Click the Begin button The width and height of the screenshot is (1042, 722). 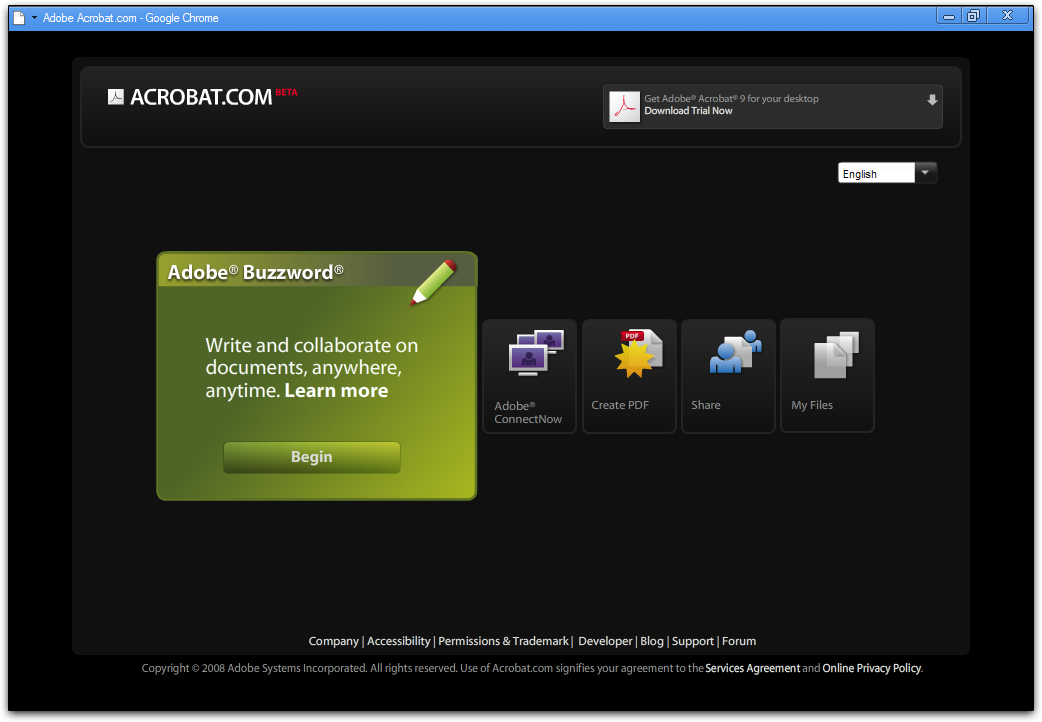tap(312, 457)
